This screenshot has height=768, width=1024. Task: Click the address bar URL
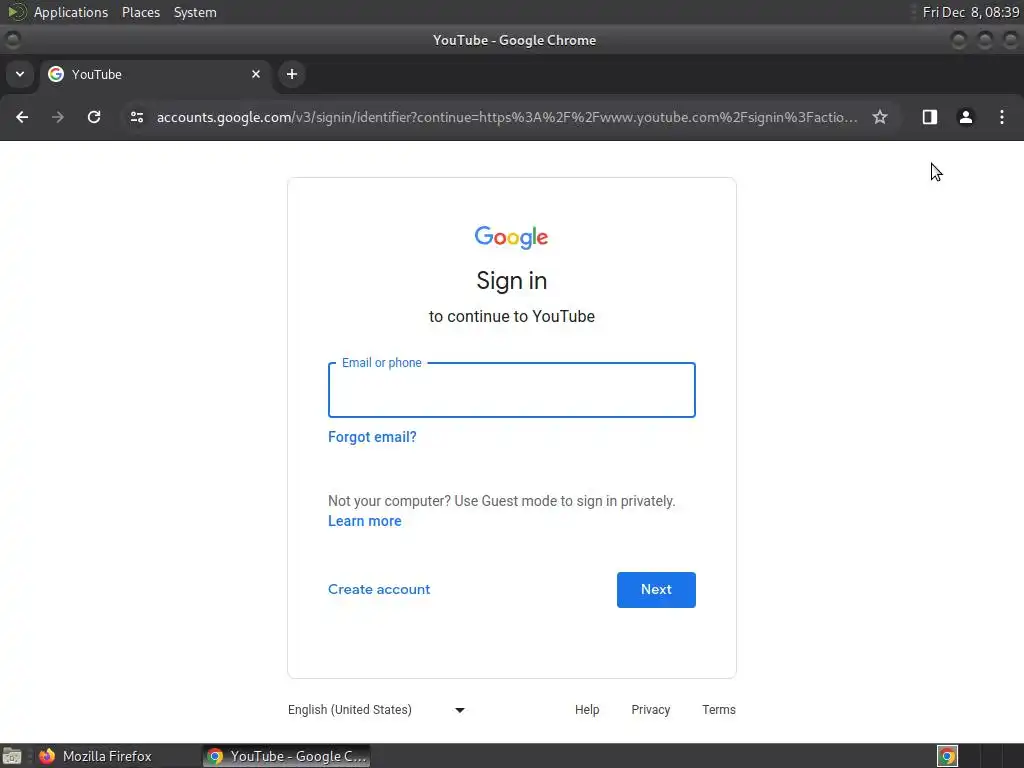507,117
